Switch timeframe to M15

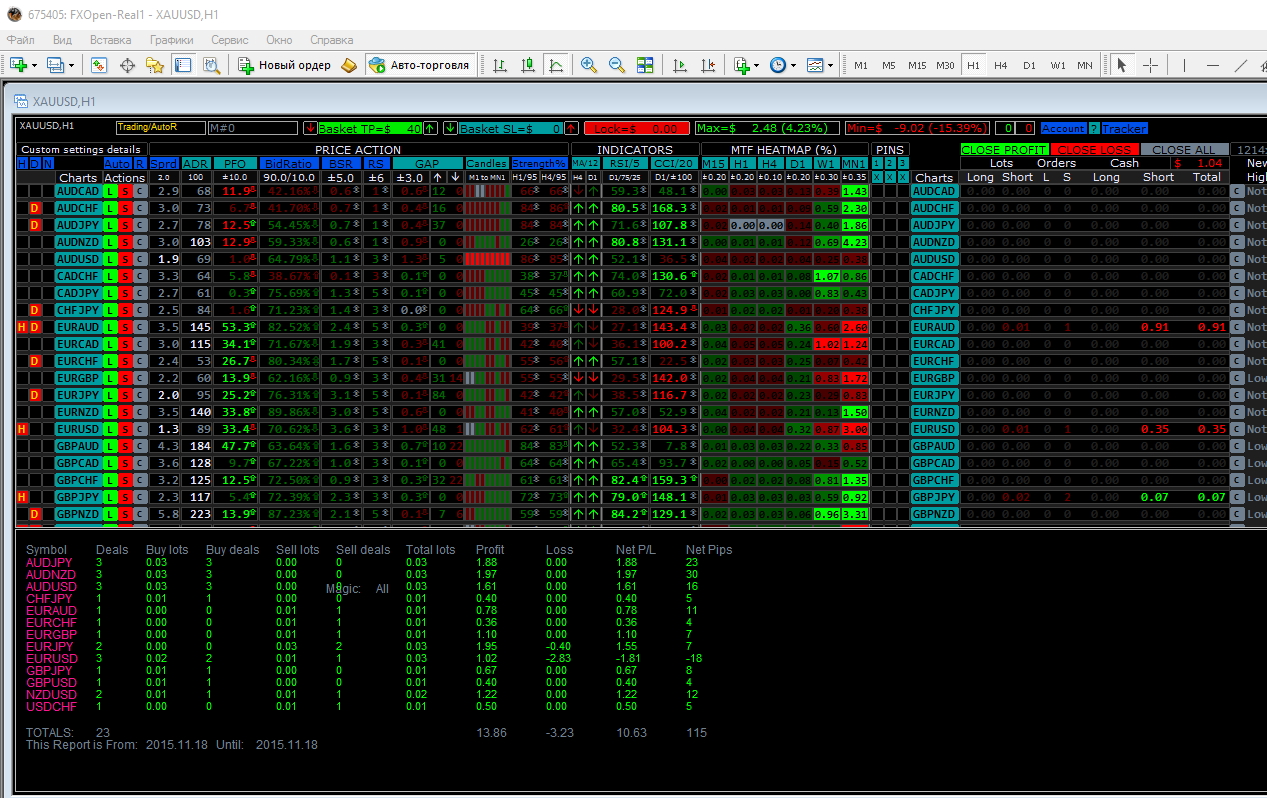[917, 65]
